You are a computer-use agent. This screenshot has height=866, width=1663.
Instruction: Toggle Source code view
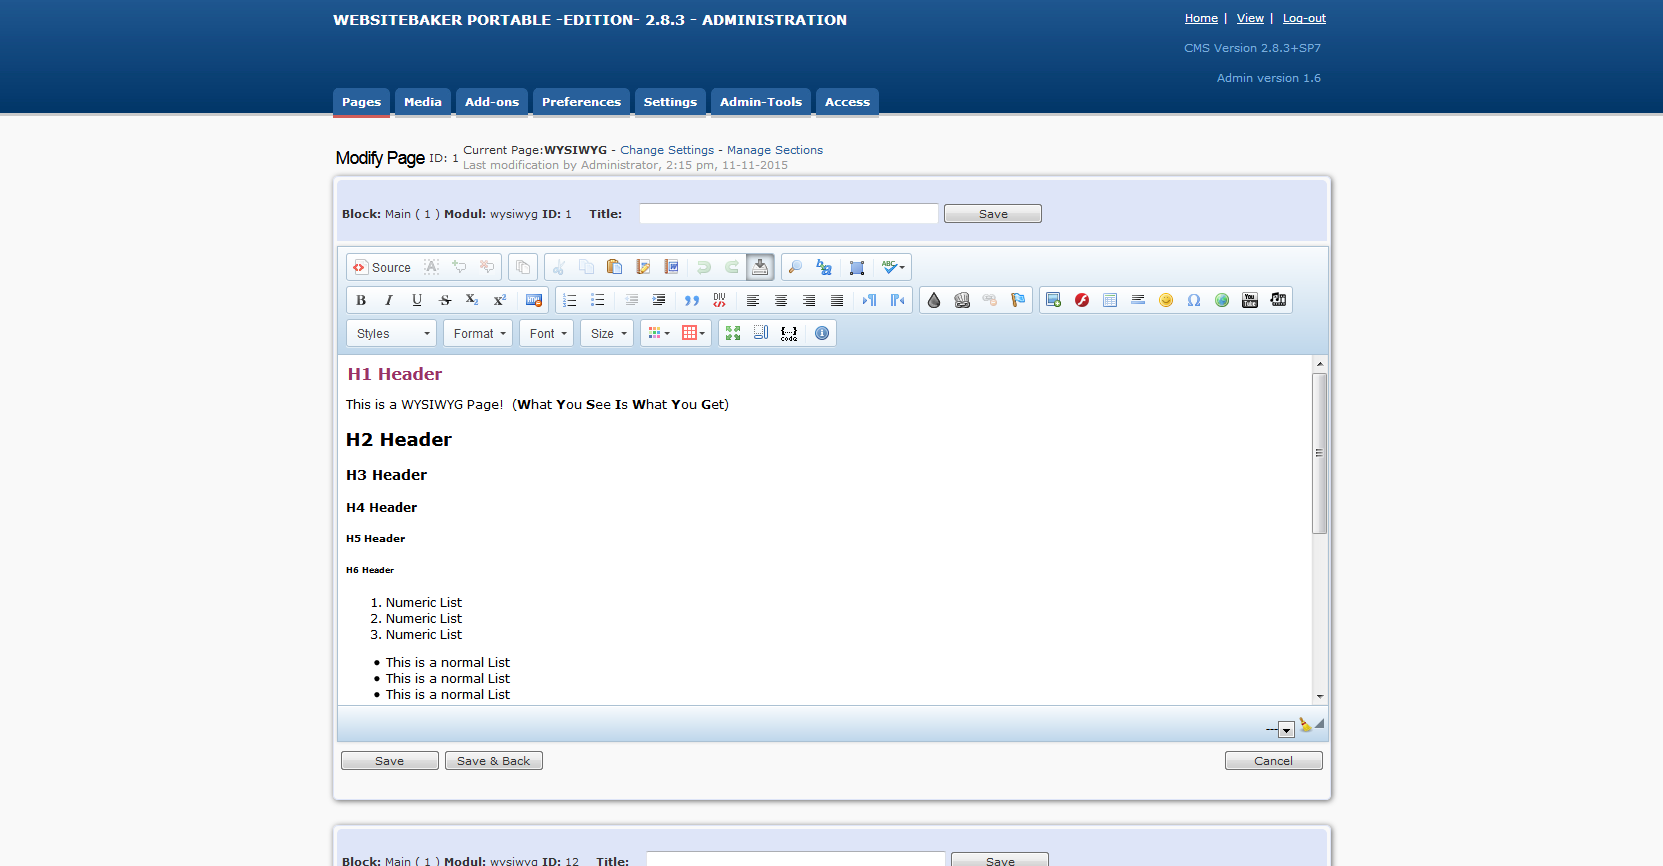(382, 267)
